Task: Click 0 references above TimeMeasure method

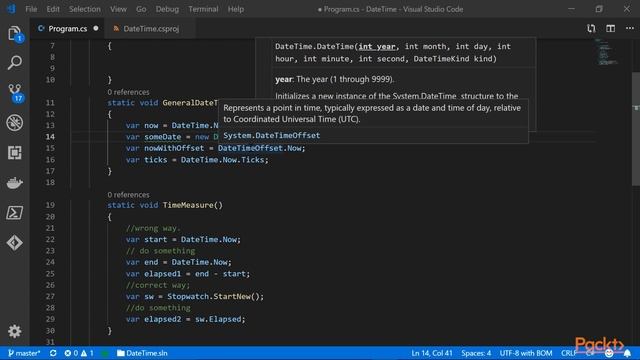Action: click(x=128, y=195)
